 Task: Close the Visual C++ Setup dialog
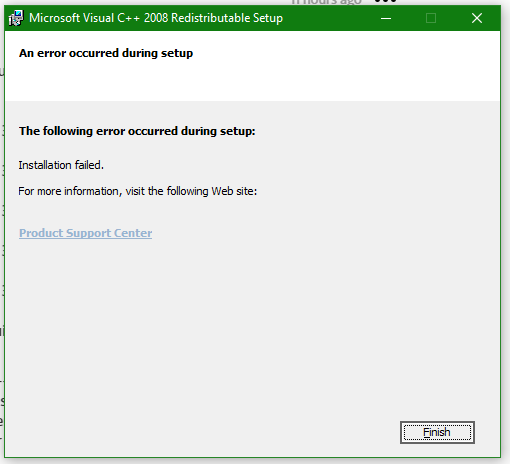[x=477, y=18]
